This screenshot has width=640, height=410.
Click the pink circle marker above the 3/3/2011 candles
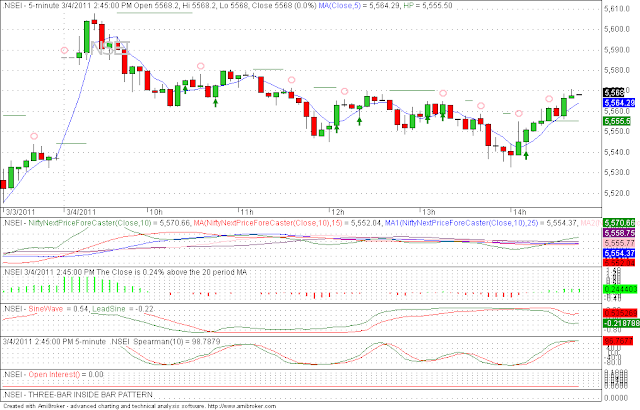click(34, 136)
